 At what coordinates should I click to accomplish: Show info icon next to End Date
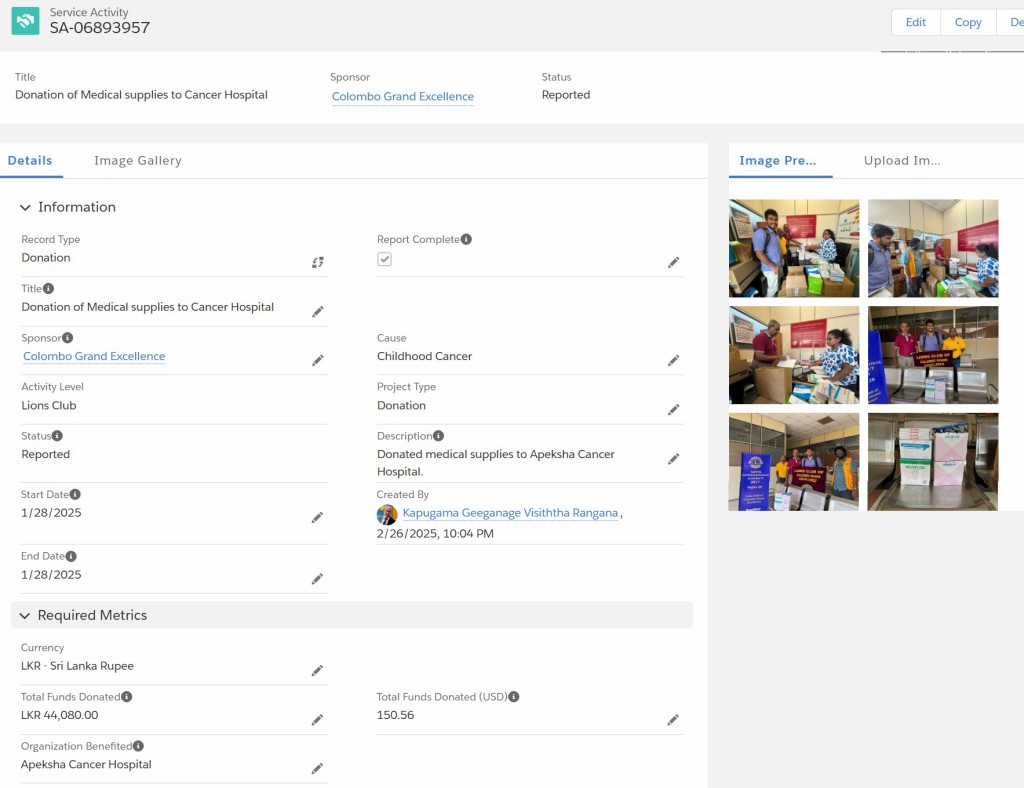pos(71,556)
